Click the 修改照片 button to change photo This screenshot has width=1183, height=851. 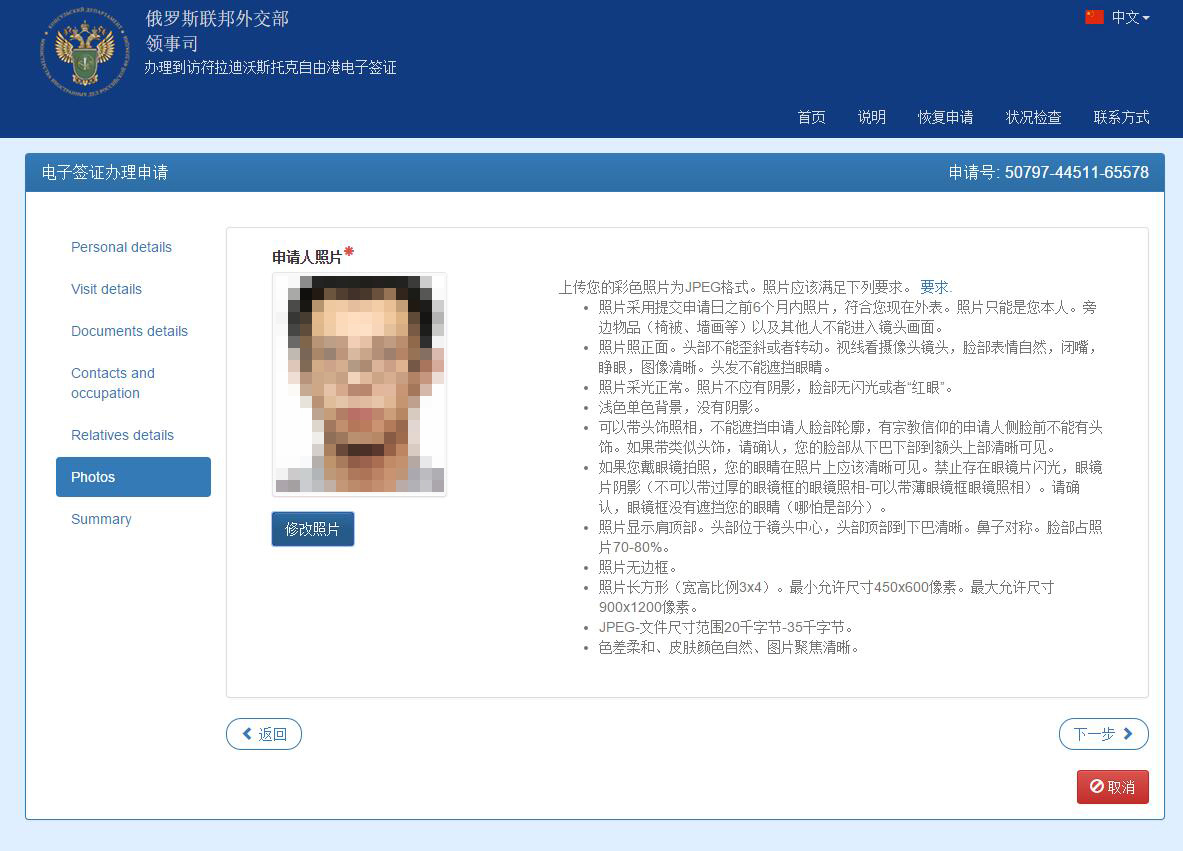312,529
